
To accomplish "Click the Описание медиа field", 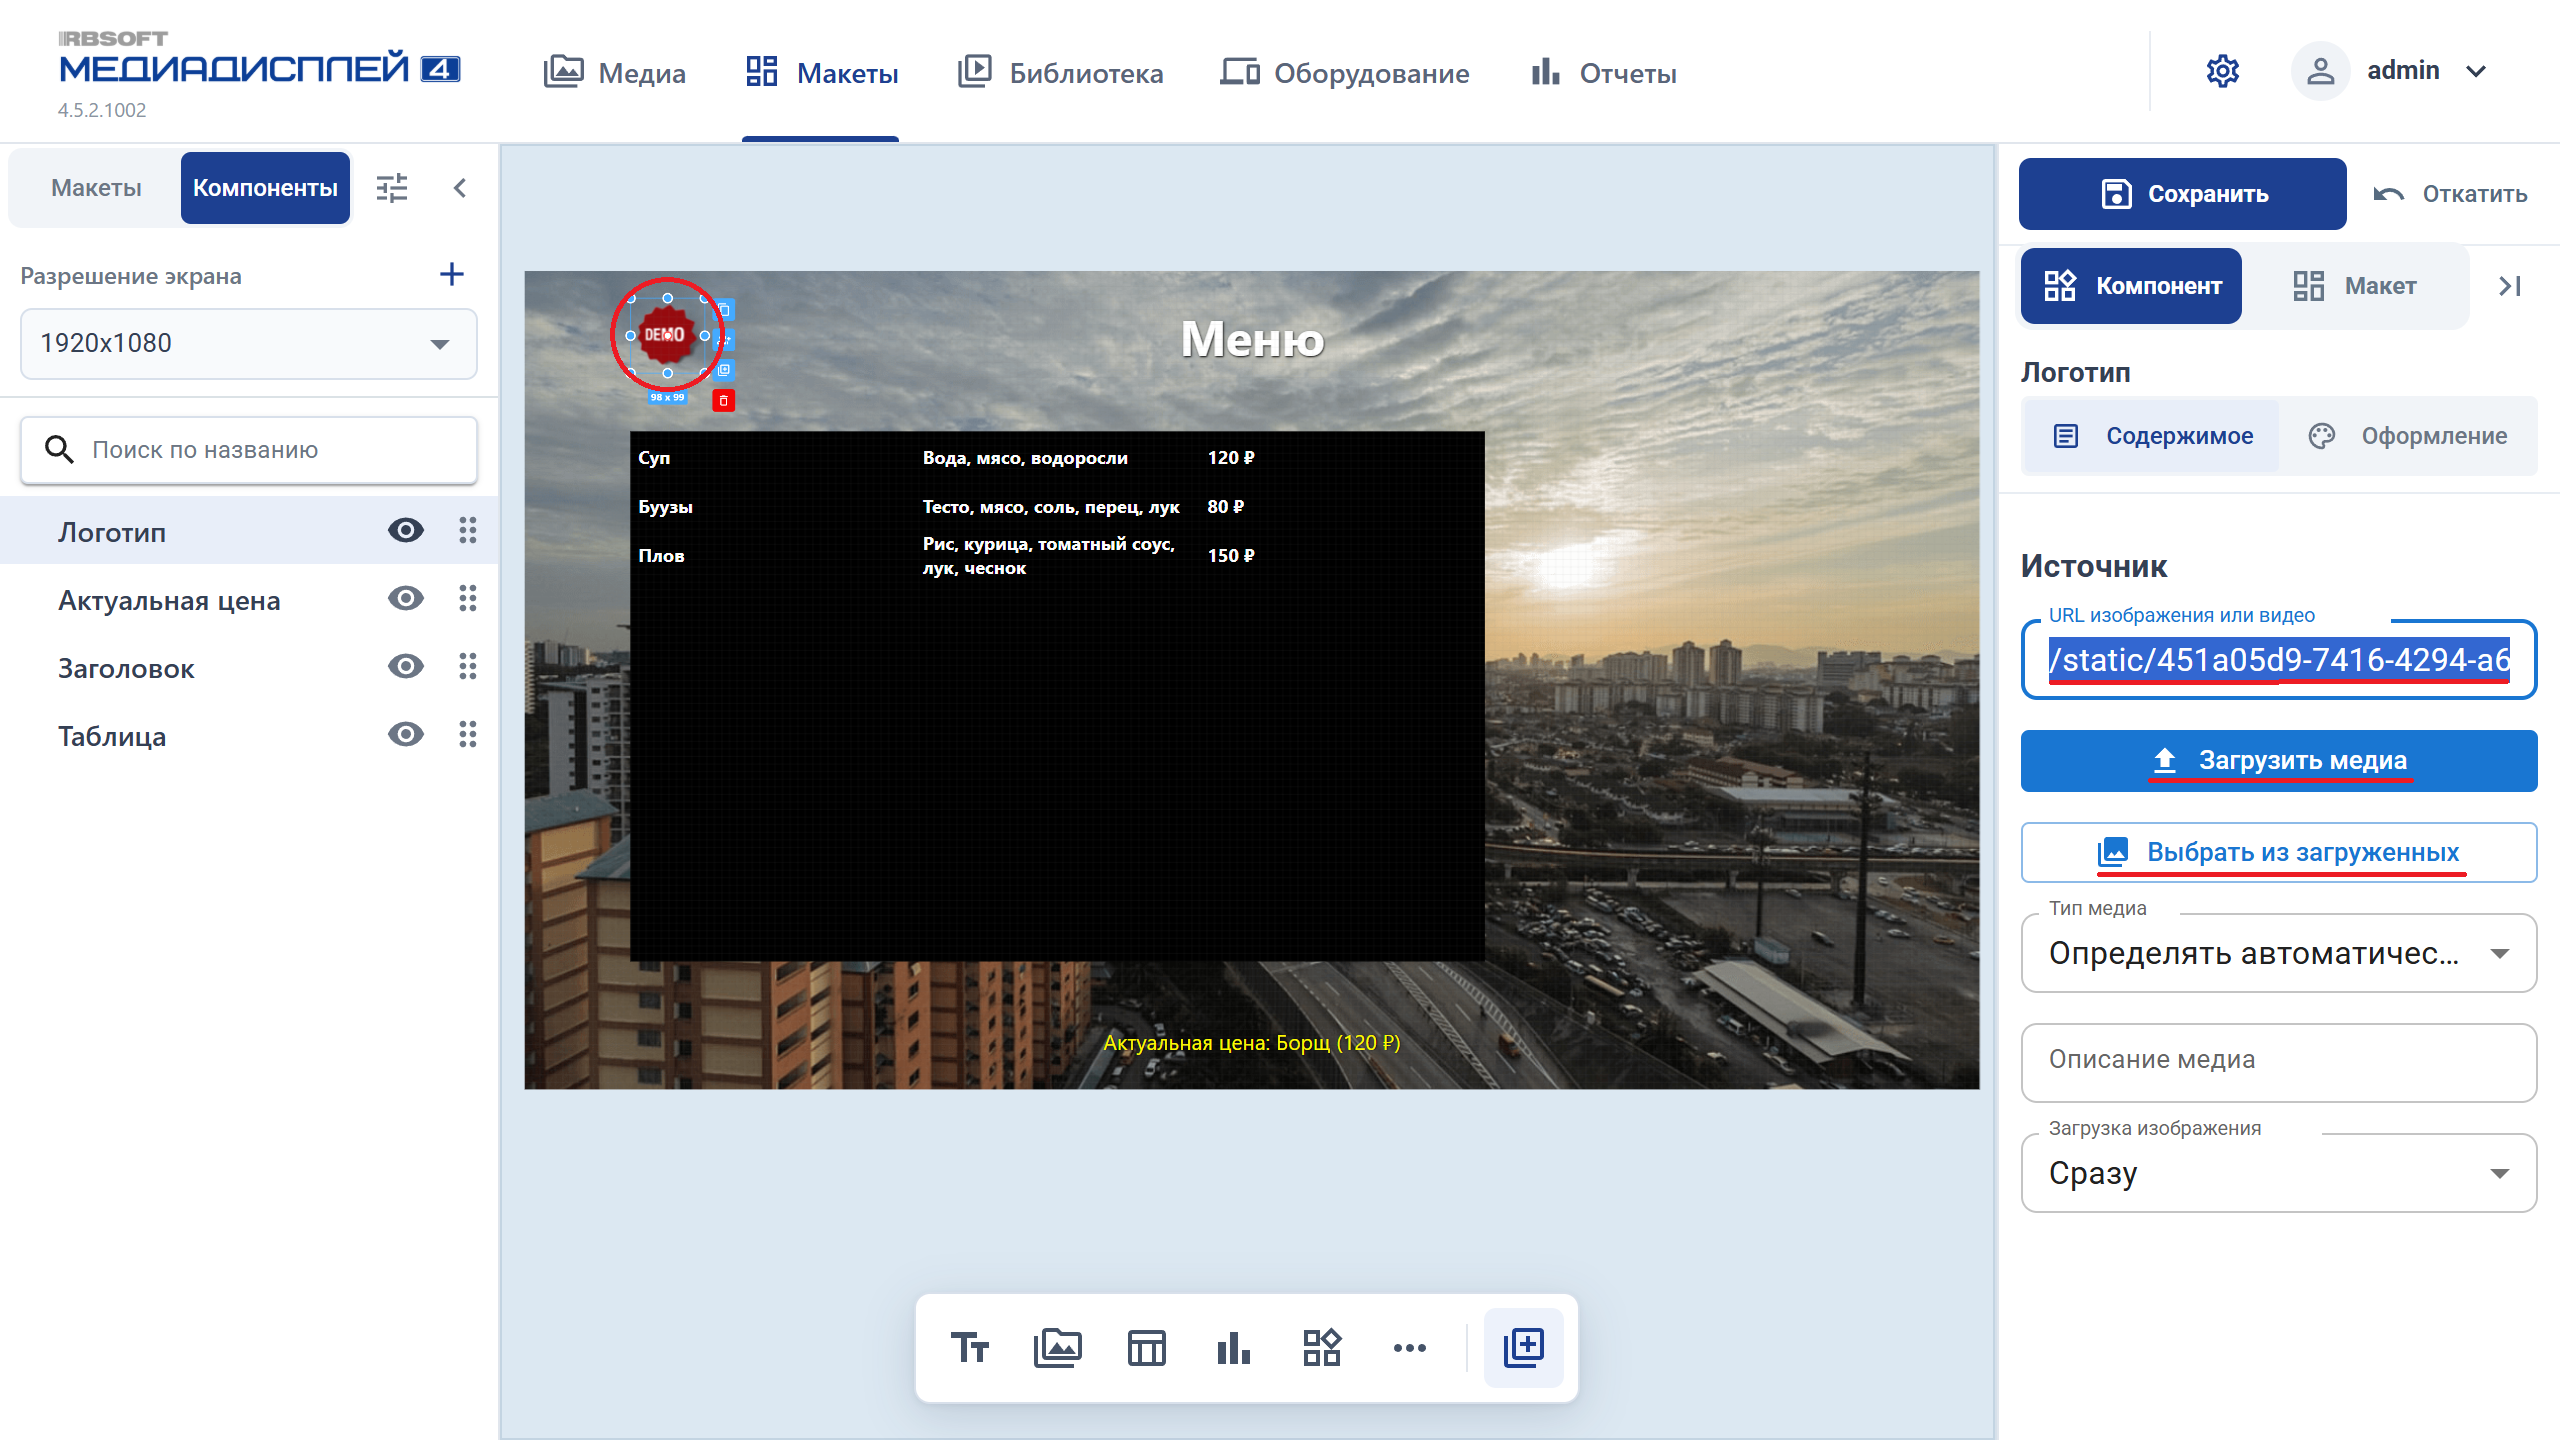I will pyautogui.click(x=2278, y=1062).
